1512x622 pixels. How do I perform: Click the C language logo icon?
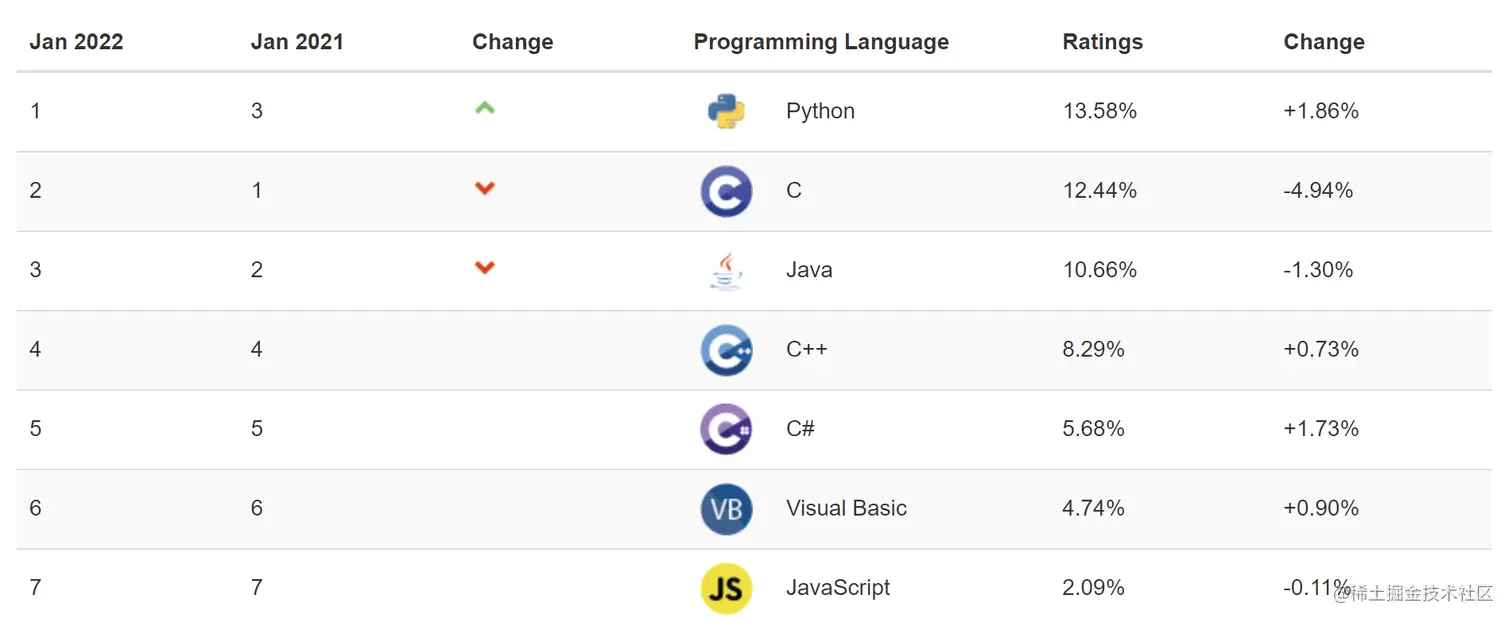click(726, 191)
